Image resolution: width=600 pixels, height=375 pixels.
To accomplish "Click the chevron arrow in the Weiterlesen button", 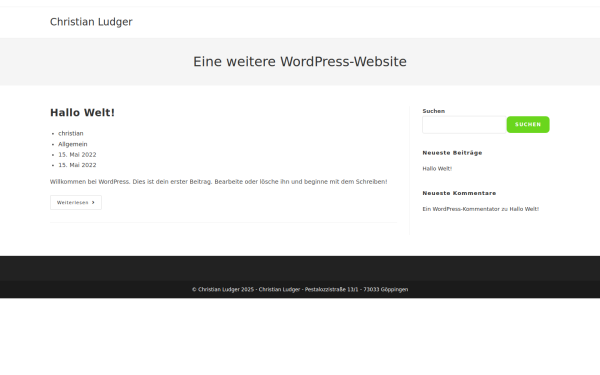I will (93, 202).
